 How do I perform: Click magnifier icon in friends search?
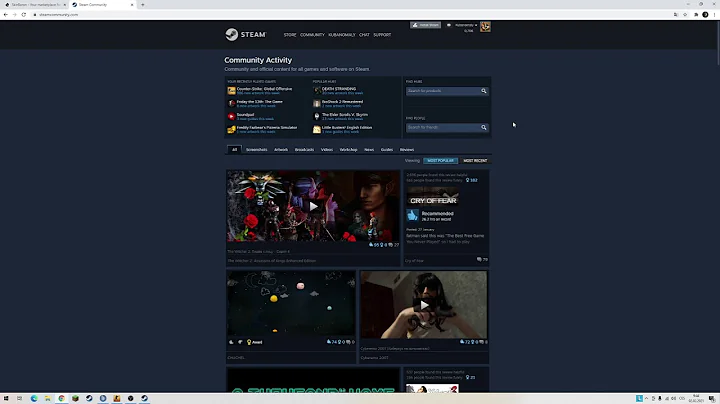pos(484,127)
